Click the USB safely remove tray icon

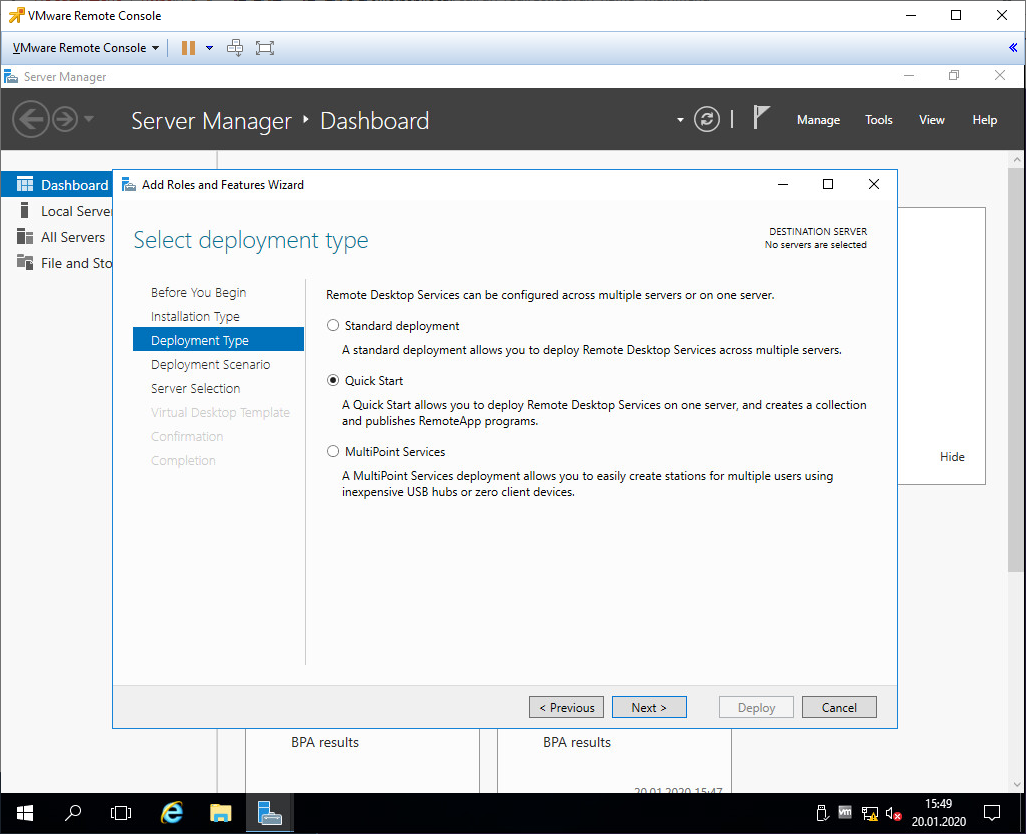823,813
